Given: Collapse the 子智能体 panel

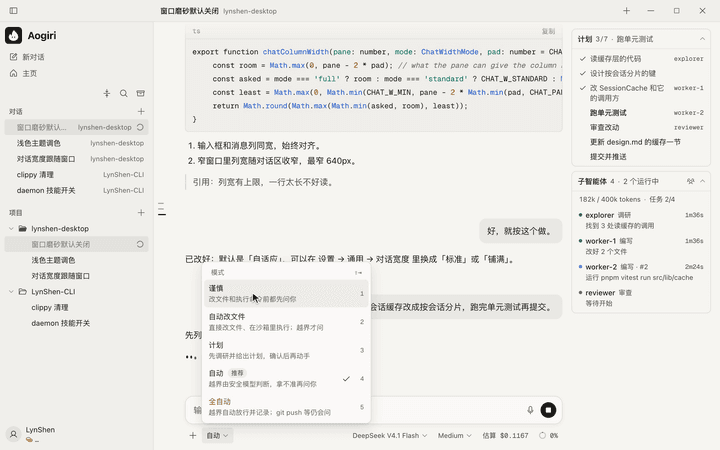Looking at the screenshot, I should pyautogui.click(x=702, y=181).
